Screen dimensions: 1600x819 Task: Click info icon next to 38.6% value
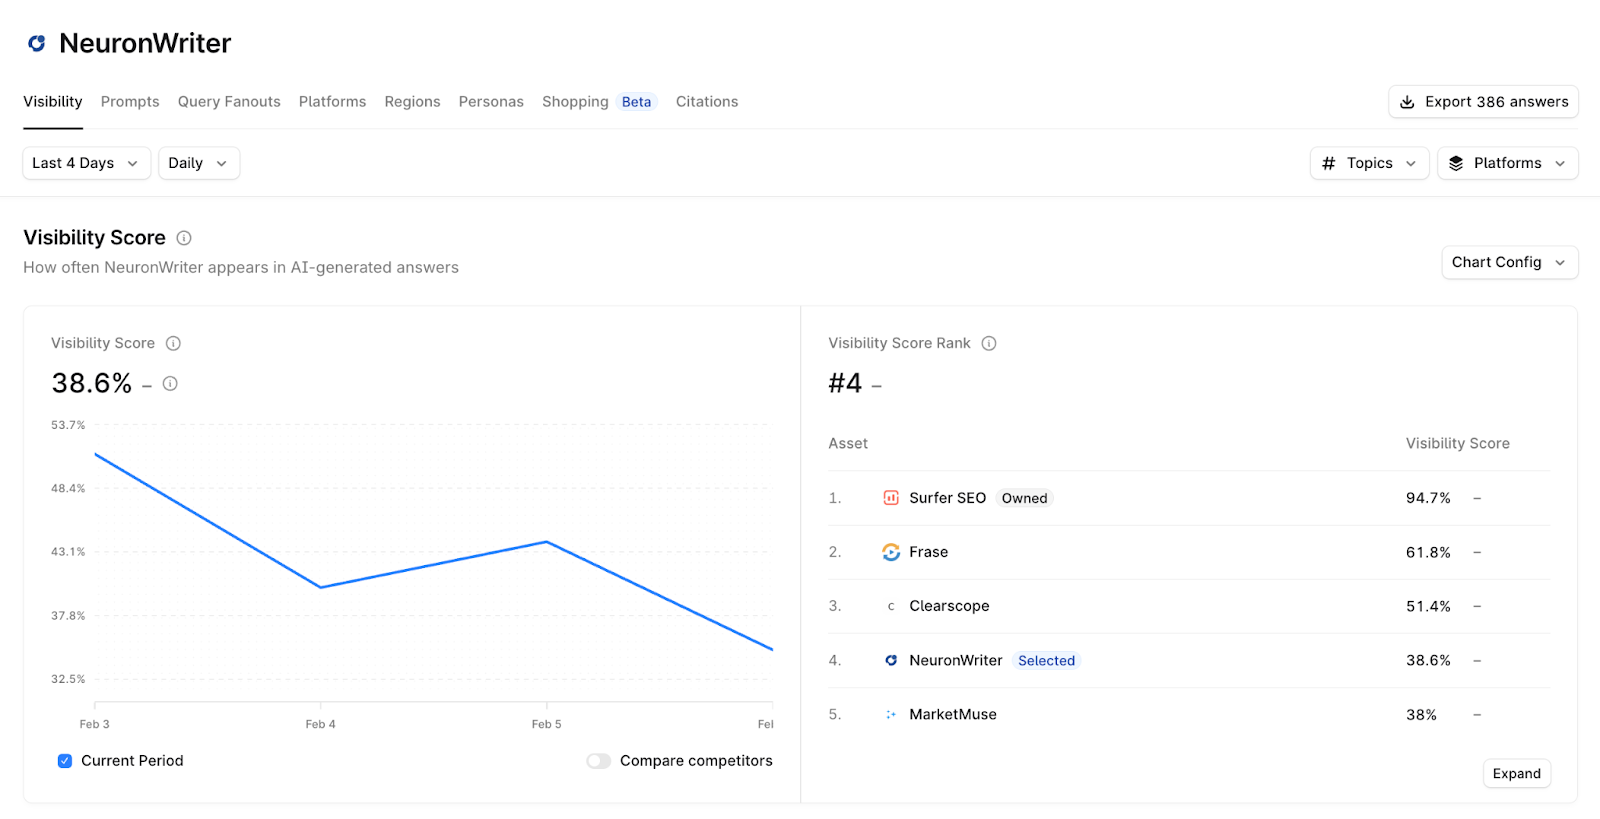[170, 384]
